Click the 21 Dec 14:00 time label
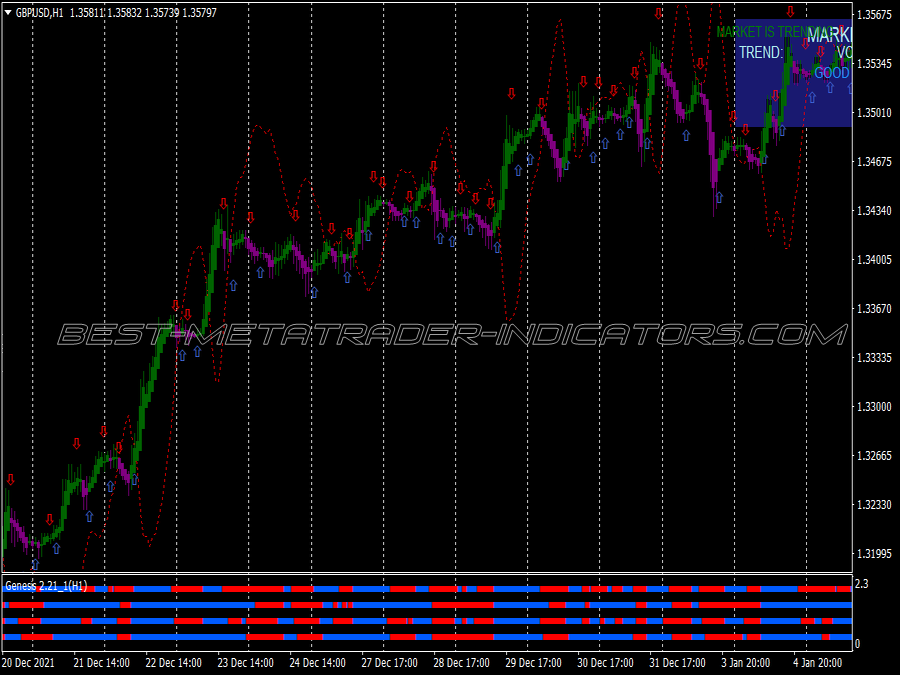This screenshot has height=675, width=900. point(102,663)
